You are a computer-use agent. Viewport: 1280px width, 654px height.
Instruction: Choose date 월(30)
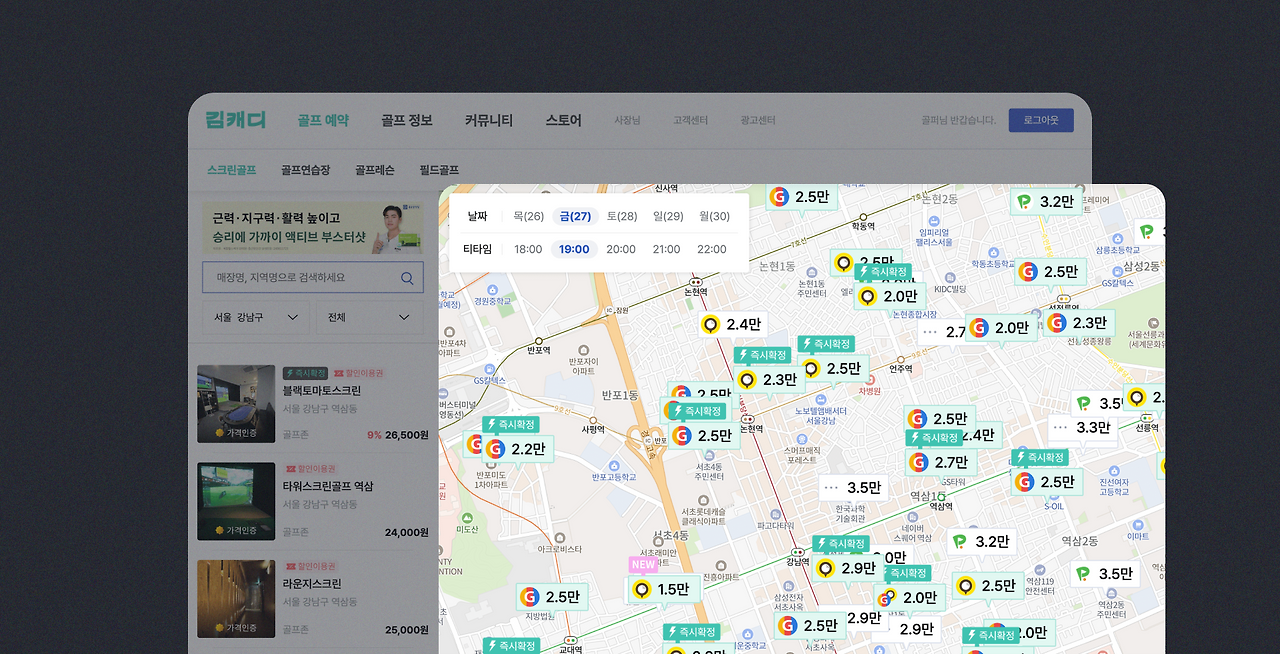tap(714, 216)
